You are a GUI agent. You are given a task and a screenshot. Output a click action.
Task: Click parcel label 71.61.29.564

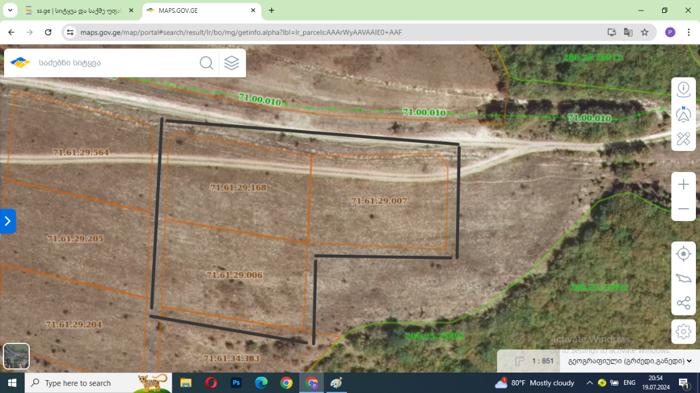click(x=81, y=153)
